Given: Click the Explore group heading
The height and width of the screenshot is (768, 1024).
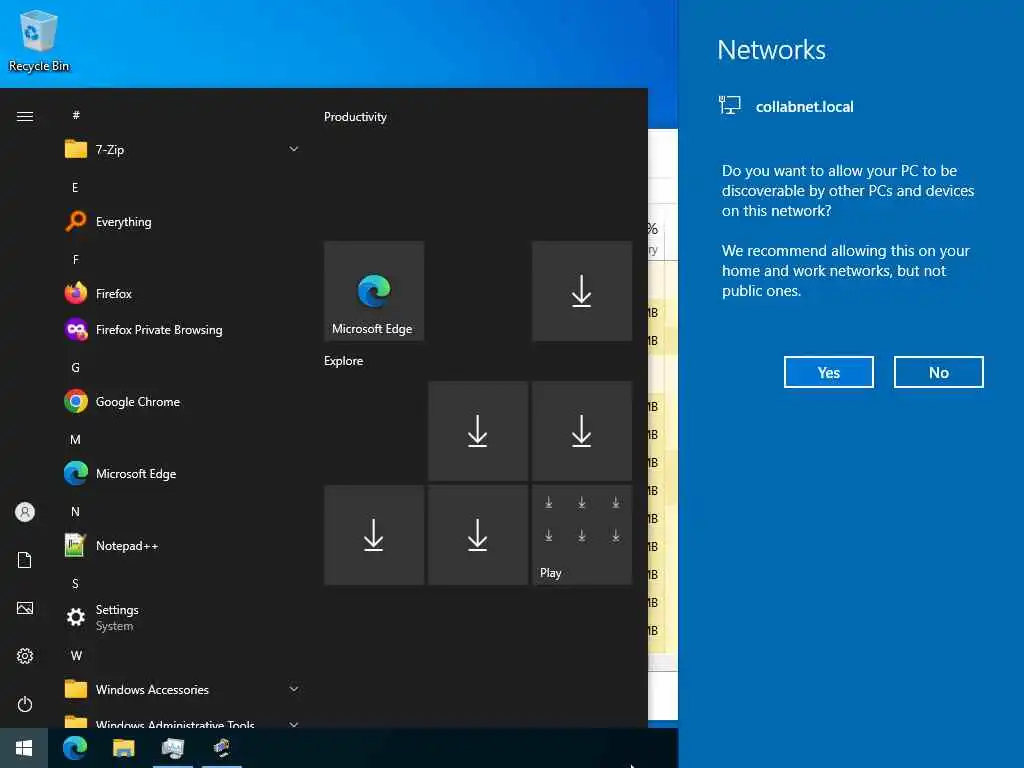Looking at the screenshot, I should click(344, 361).
